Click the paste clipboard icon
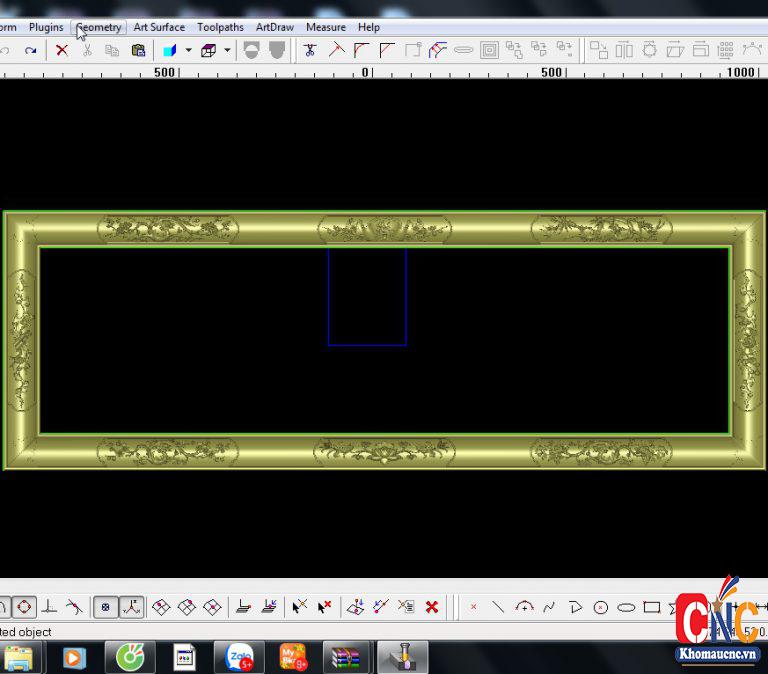This screenshot has width=768, height=674. (138, 50)
